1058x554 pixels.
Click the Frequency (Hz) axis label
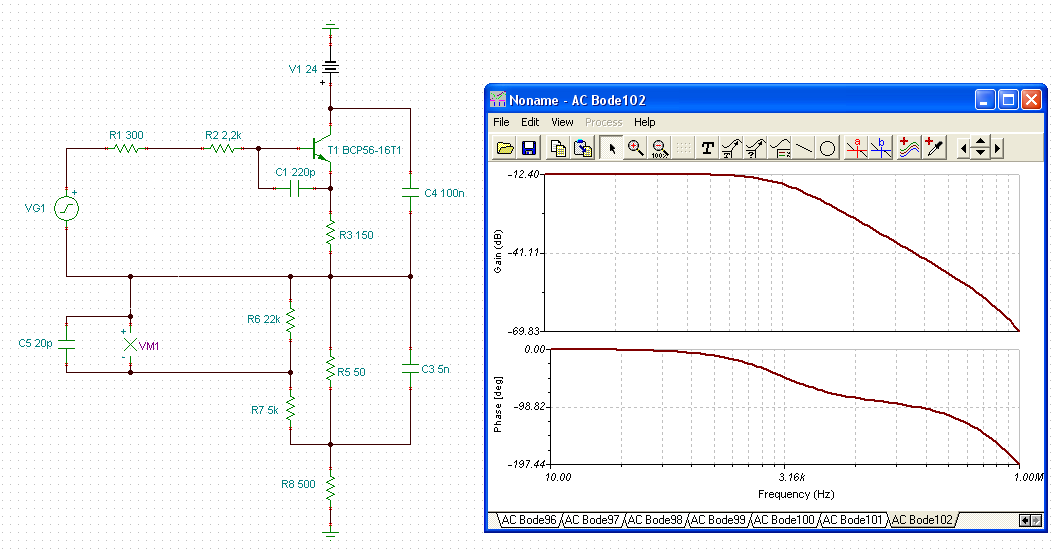(x=796, y=494)
